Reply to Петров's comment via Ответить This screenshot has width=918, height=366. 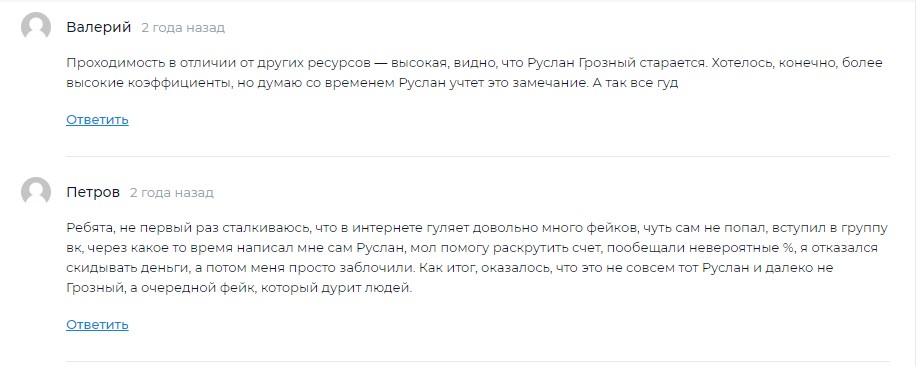tap(97, 324)
